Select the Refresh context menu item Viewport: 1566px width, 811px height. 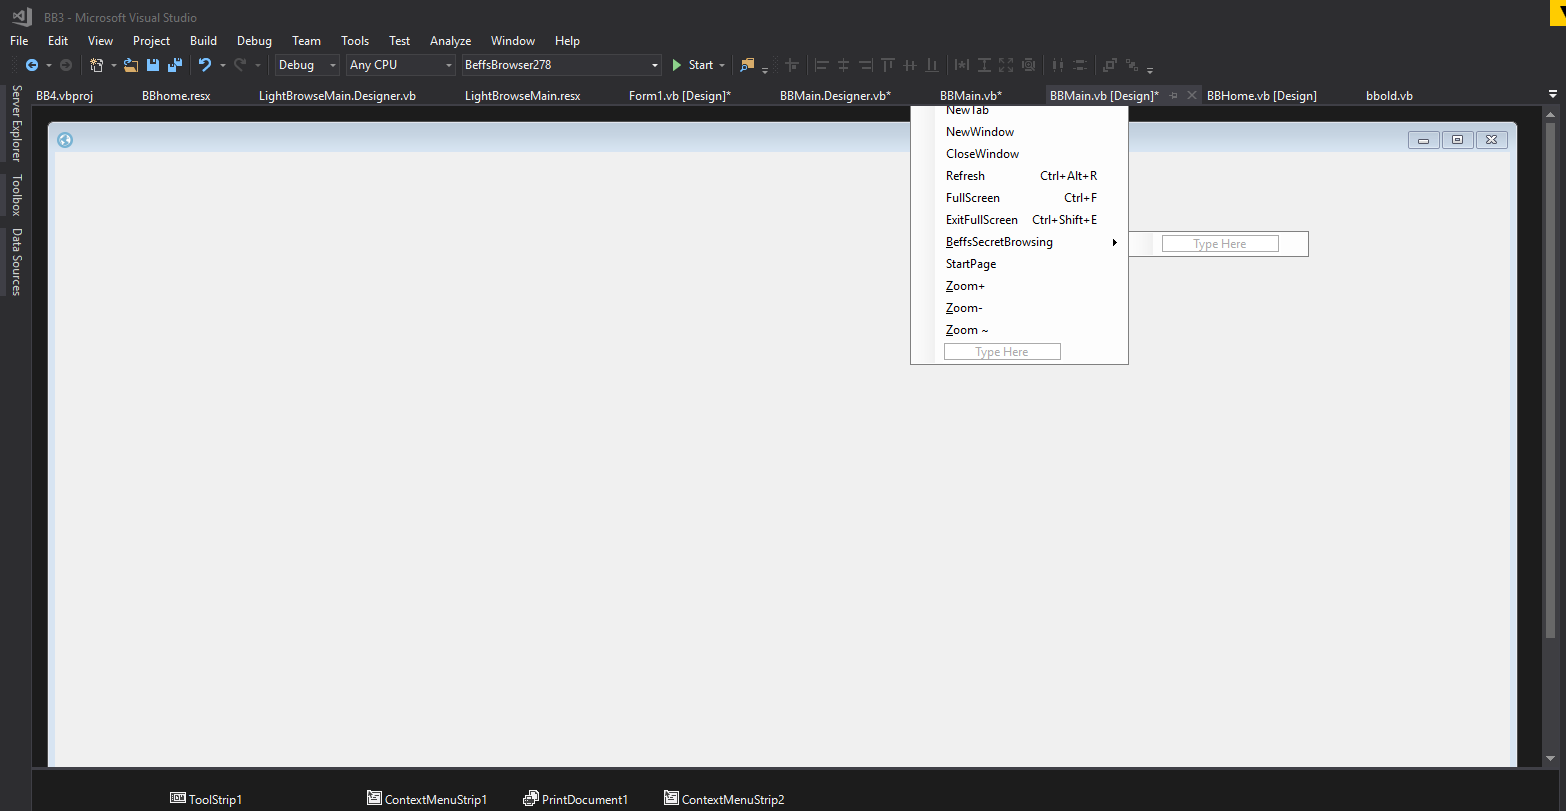pos(1020,176)
